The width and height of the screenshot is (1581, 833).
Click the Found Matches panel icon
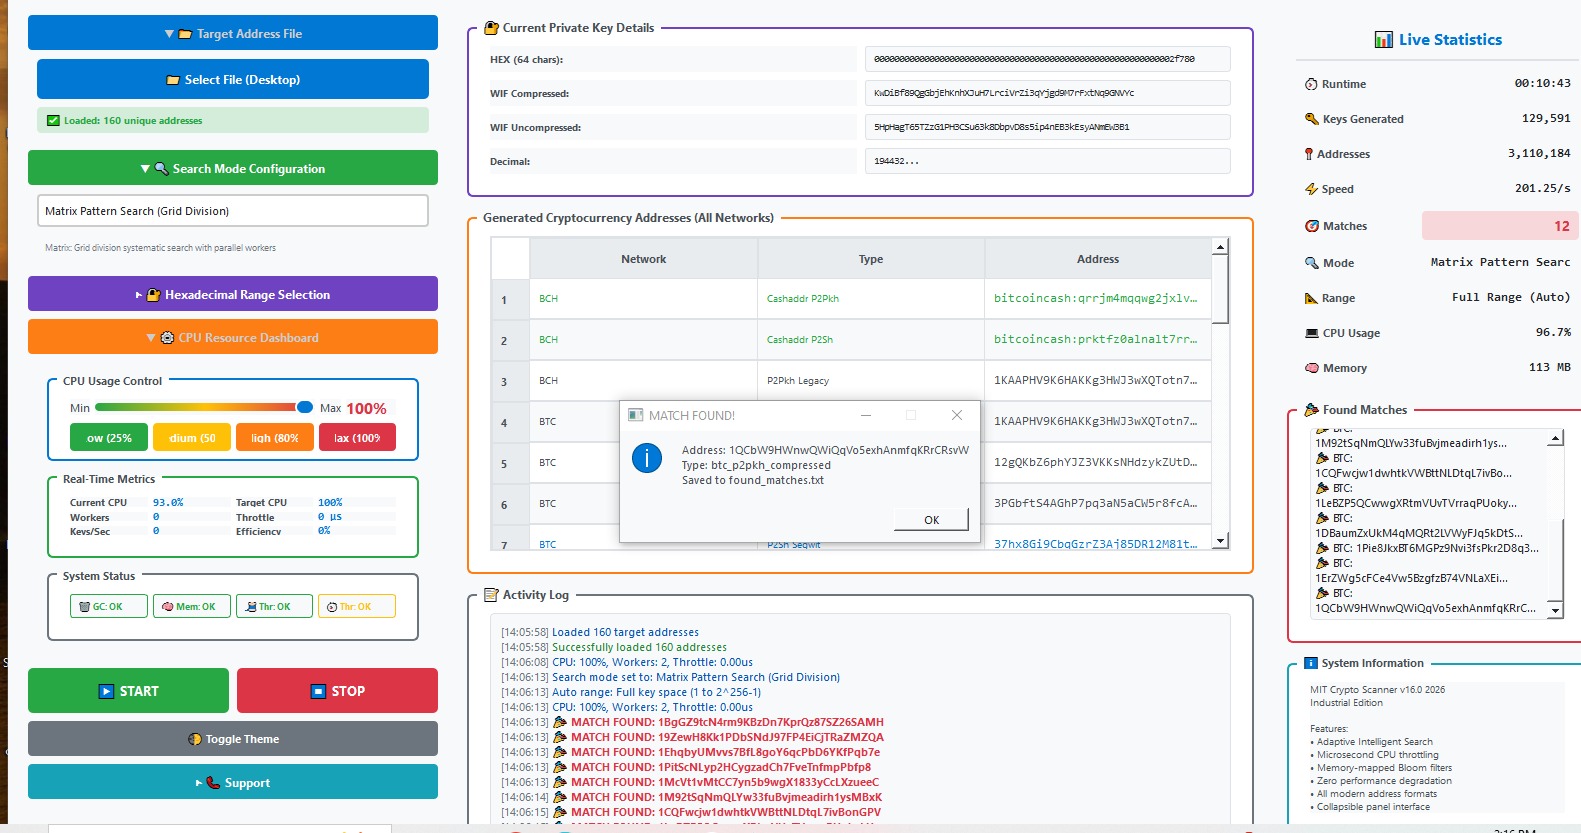pyautogui.click(x=1311, y=410)
